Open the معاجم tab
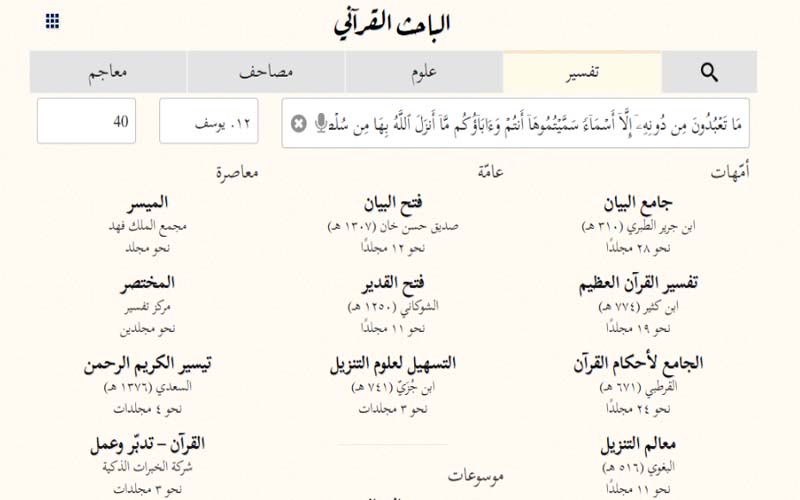Image resolution: width=800 pixels, height=500 pixels. (x=108, y=72)
